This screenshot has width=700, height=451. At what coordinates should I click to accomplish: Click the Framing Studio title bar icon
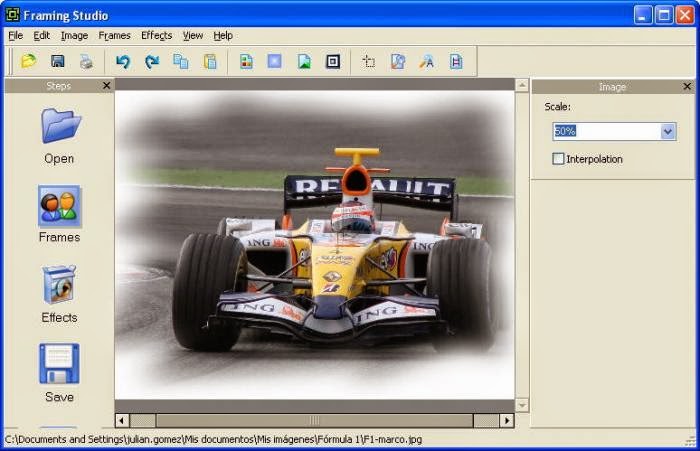[x=12, y=15]
